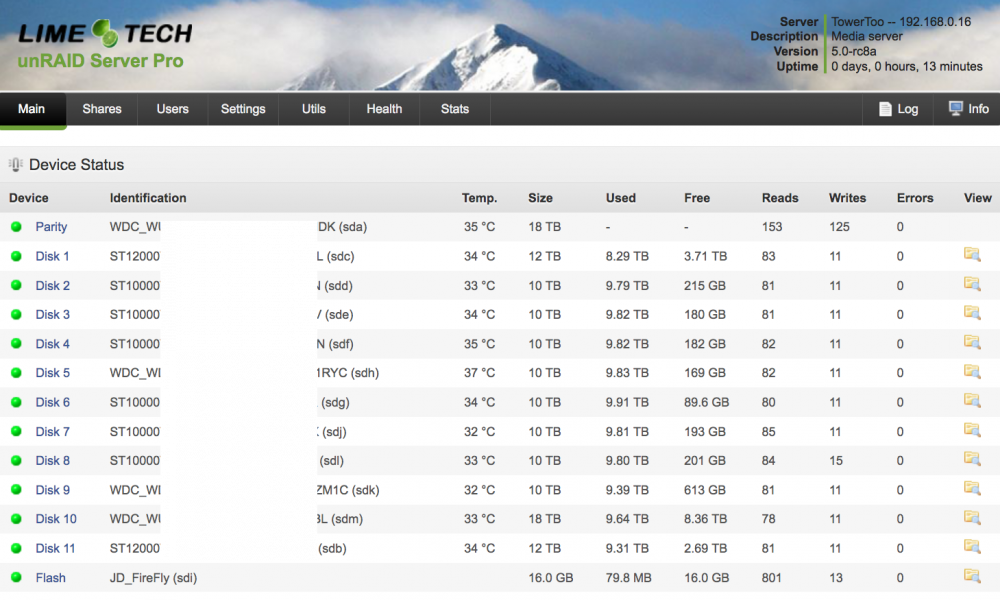Click the Device Status section icon
Screen dimensions: 1000x600
(15, 165)
